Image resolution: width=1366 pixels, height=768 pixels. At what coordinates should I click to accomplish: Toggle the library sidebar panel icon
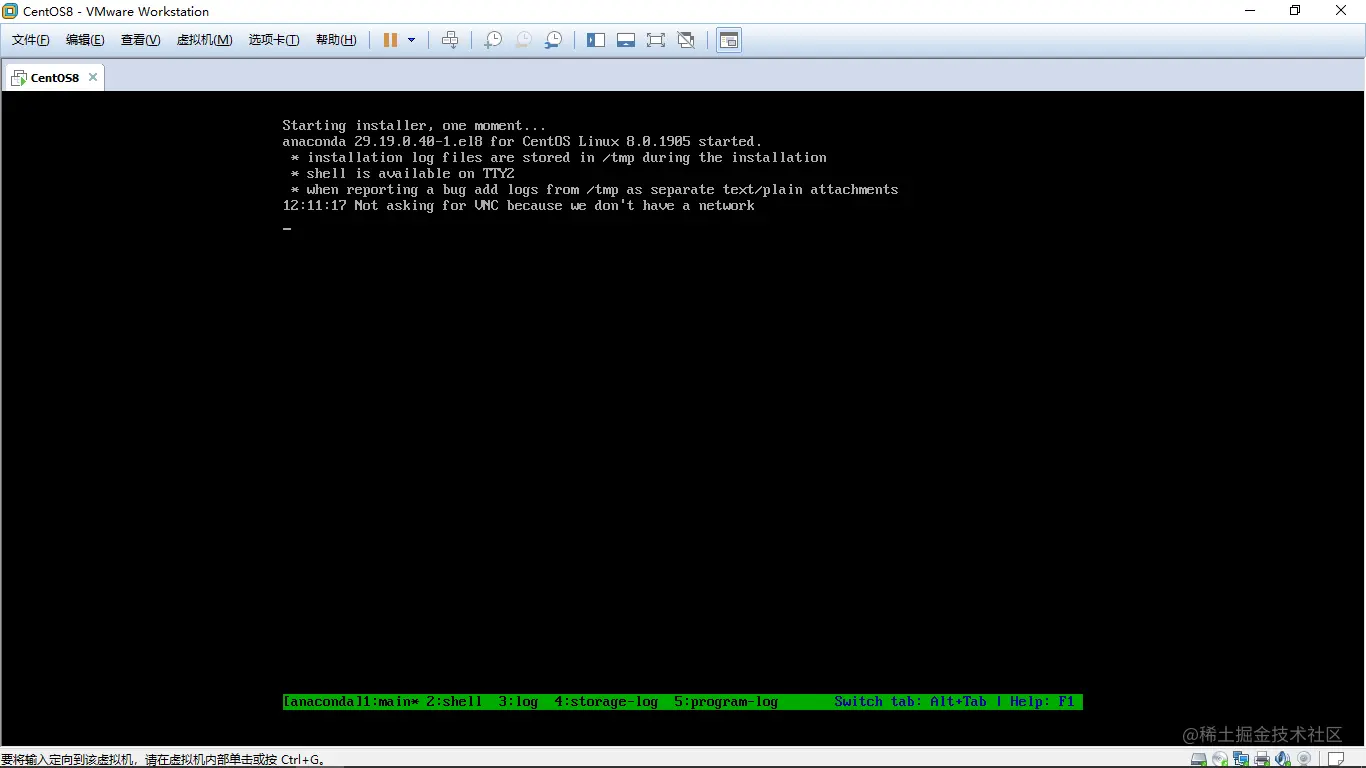pyautogui.click(x=596, y=40)
